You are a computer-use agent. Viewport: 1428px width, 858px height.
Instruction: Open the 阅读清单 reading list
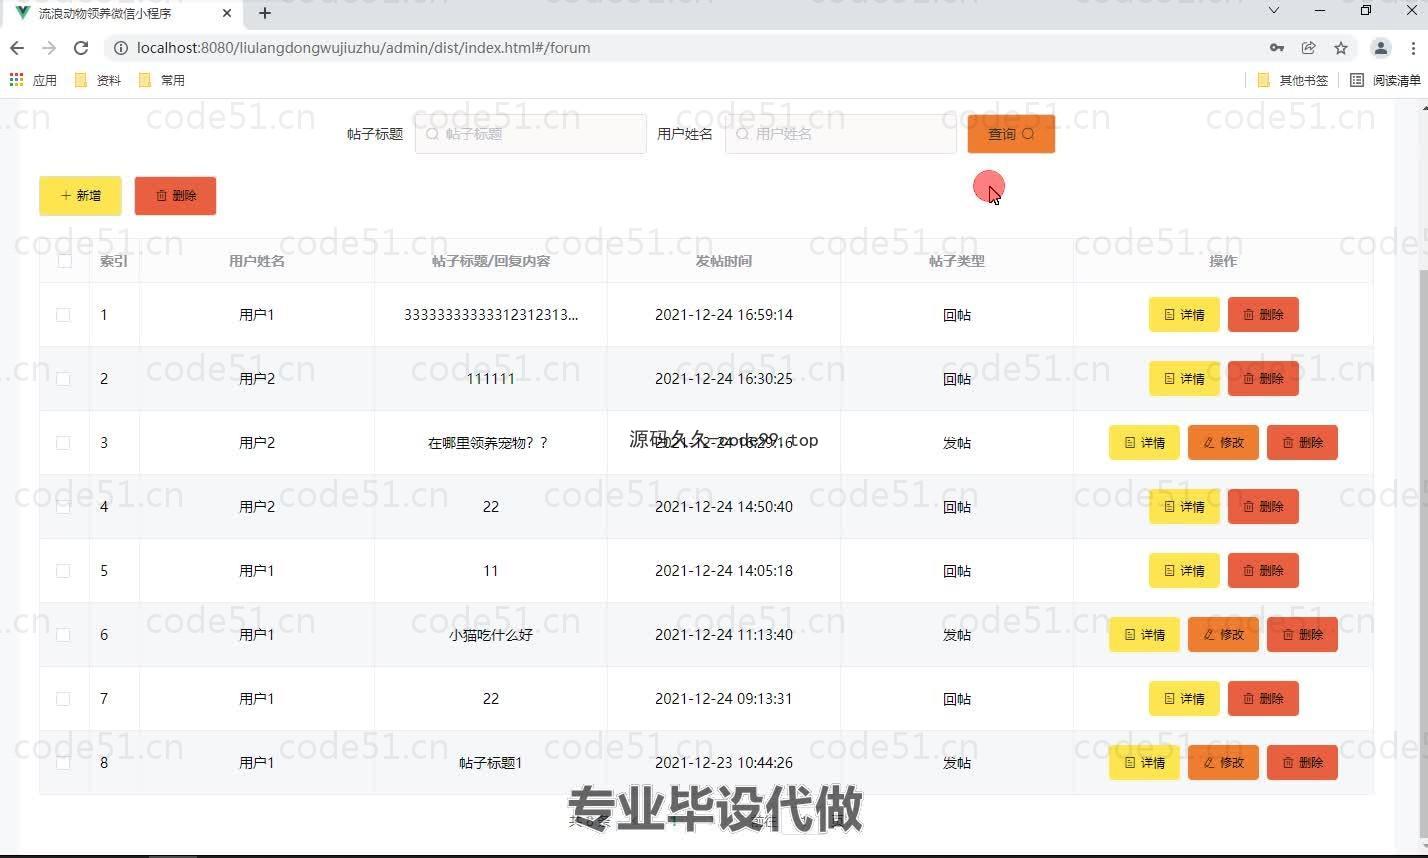point(1385,80)
